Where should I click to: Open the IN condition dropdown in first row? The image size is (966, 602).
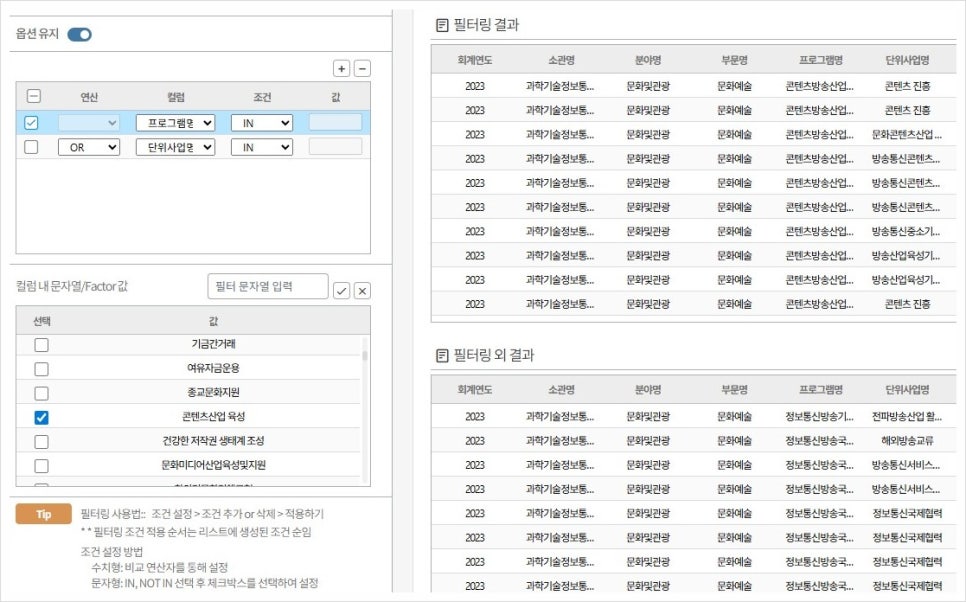click(261, 123)
